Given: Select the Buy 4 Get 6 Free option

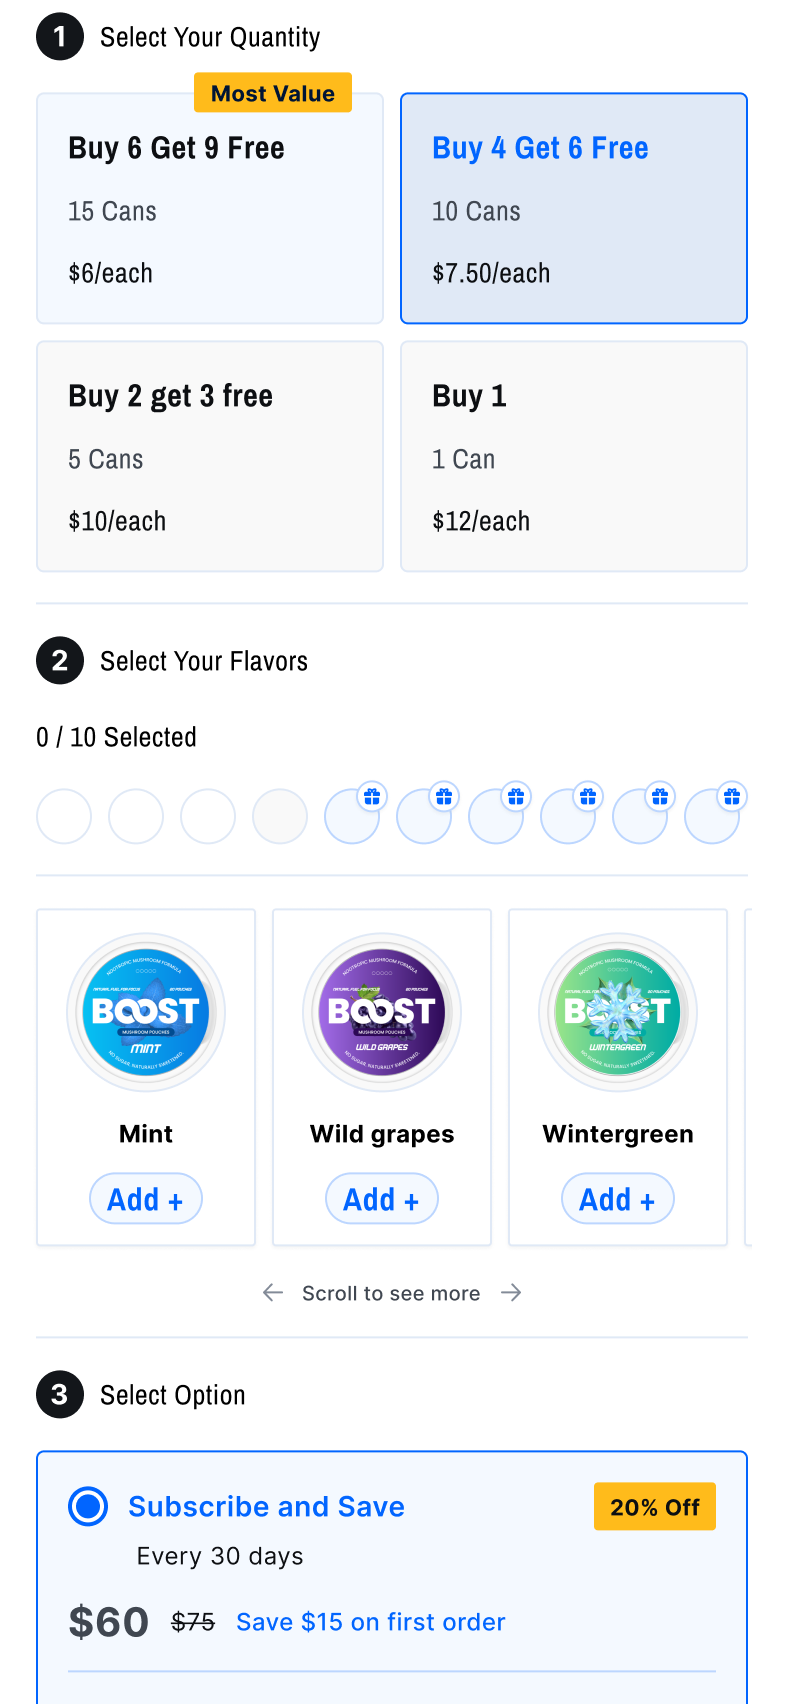Looking at the screenshot, I should (x=574, y=209).
